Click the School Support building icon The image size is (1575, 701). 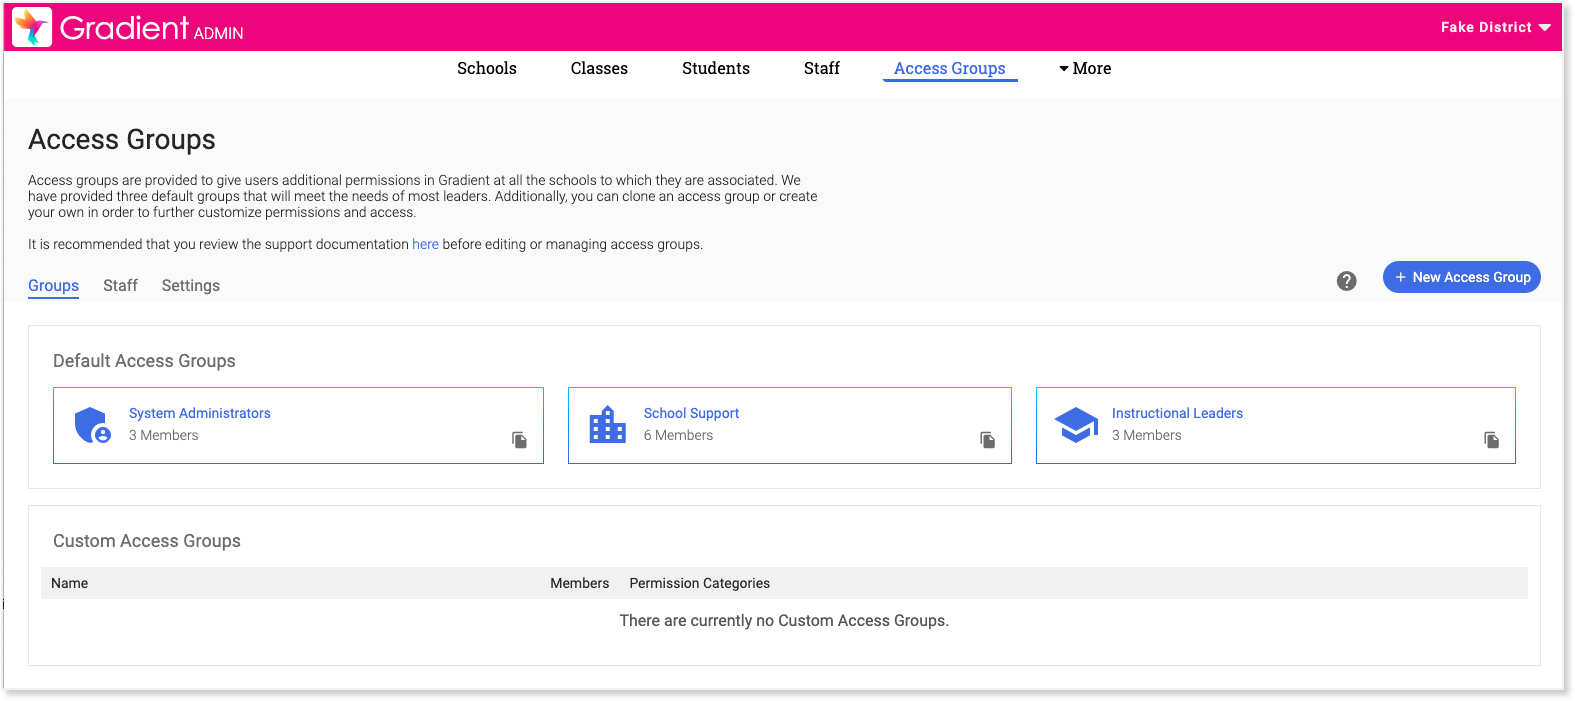[607, 425]
